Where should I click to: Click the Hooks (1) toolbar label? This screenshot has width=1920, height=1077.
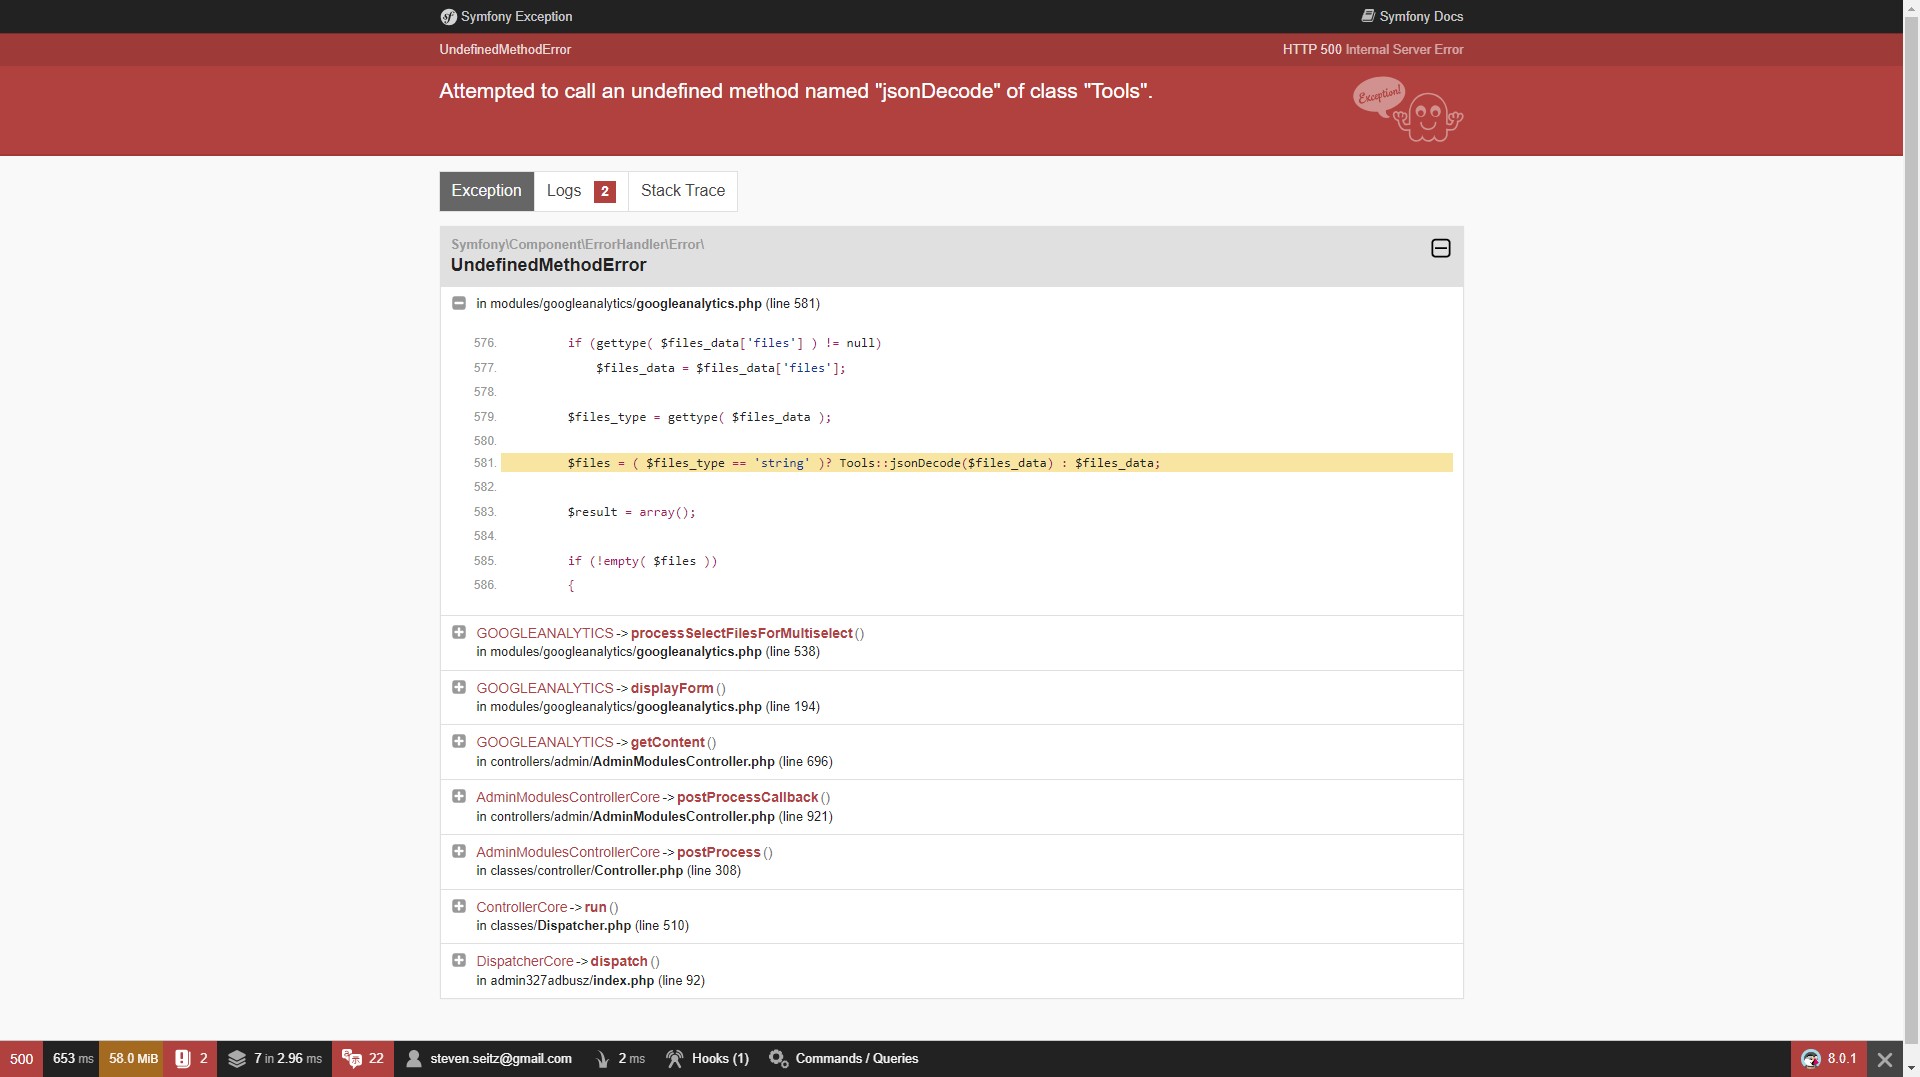tap(720, 1059)
